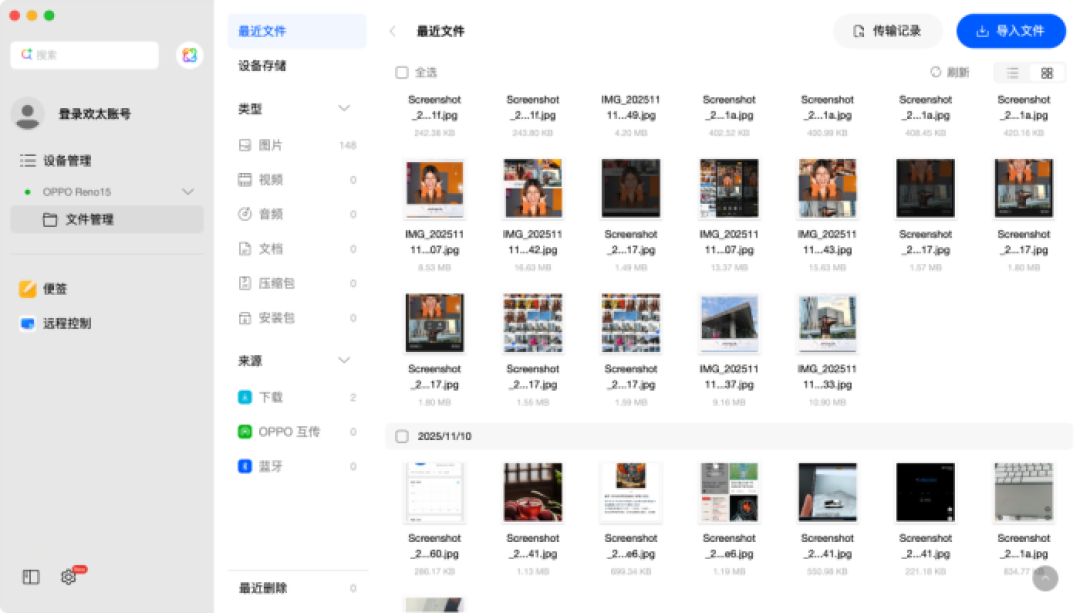Click file name IMG_202511 11...49.jpg
This screenshot has height=613, width=1080.
631,107
